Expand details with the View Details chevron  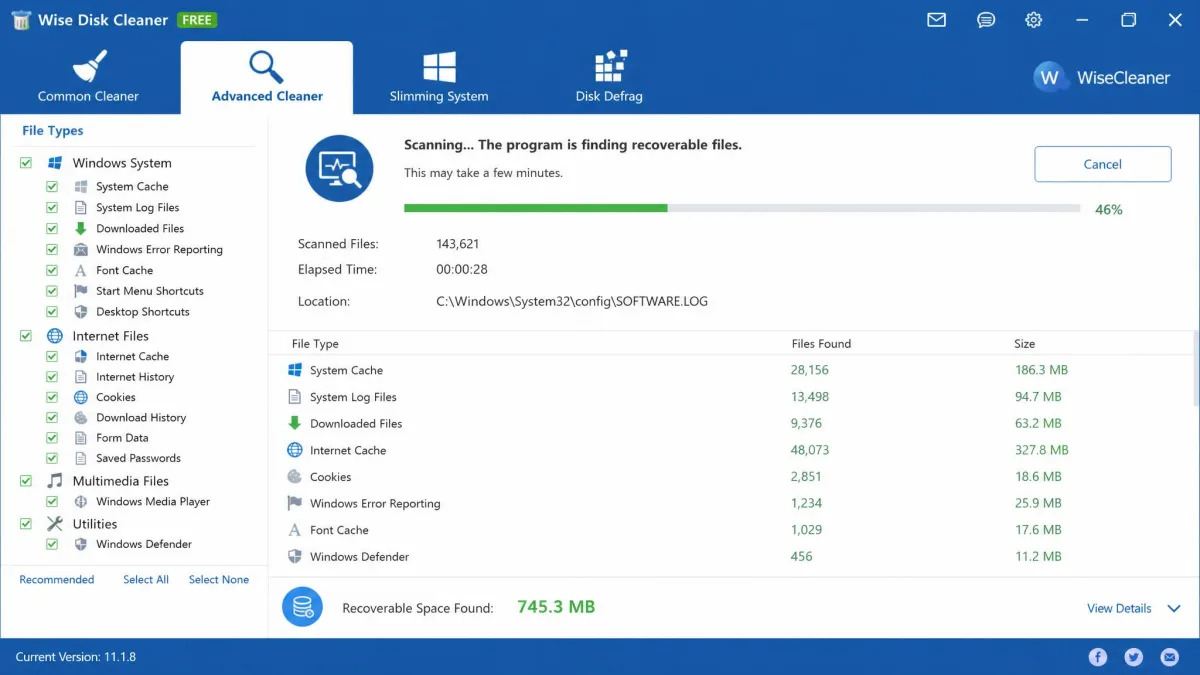click(1174, 608)
